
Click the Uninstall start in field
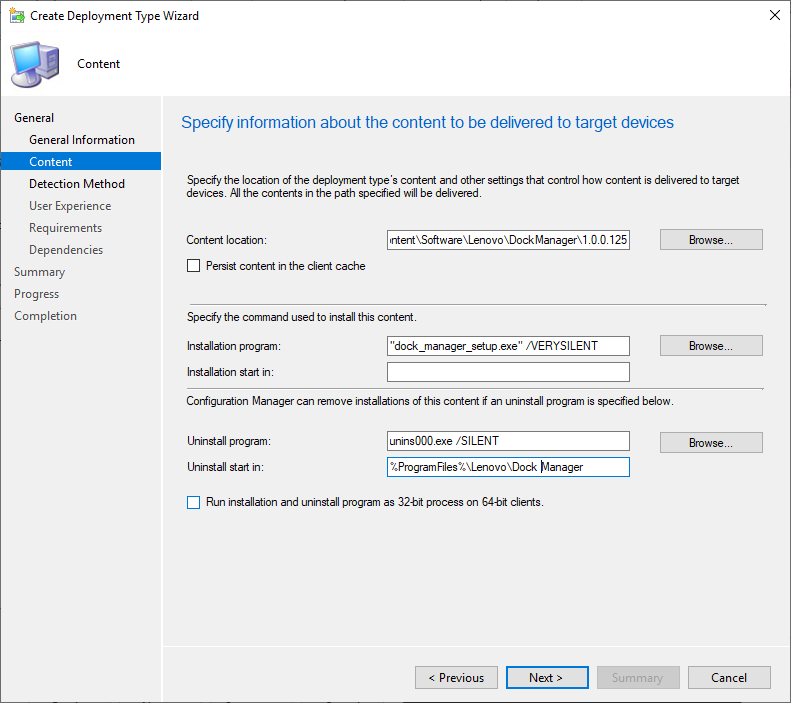(508, 467)
